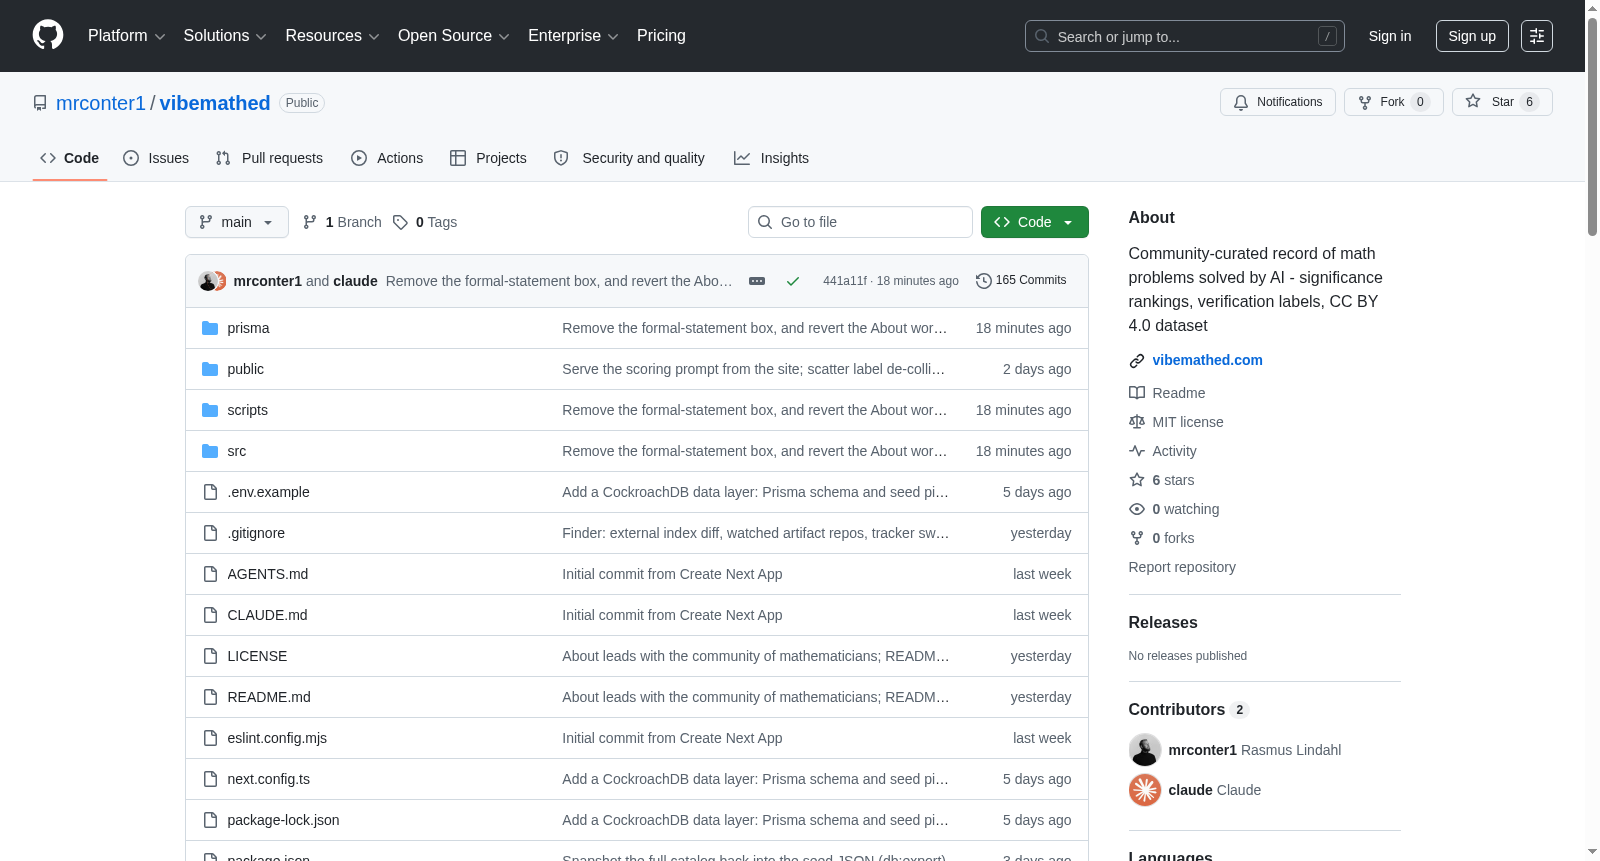Image resolution: width=1600 pixels, height=861 pixels.
Task: Open the green Code dropdown
Action: (1035, 222)
